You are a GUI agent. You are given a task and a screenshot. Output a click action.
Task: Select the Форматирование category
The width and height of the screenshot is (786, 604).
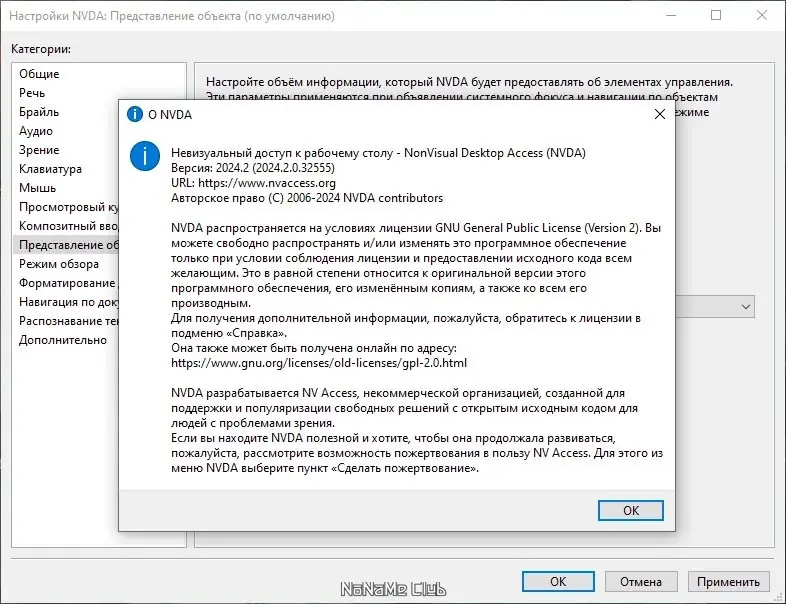click(67, 283)
